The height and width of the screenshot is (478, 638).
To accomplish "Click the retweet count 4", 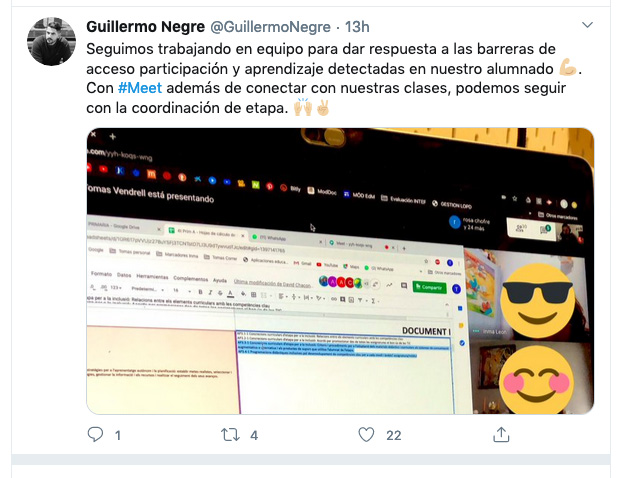I will pyautogui.click(x=254, y=436).
